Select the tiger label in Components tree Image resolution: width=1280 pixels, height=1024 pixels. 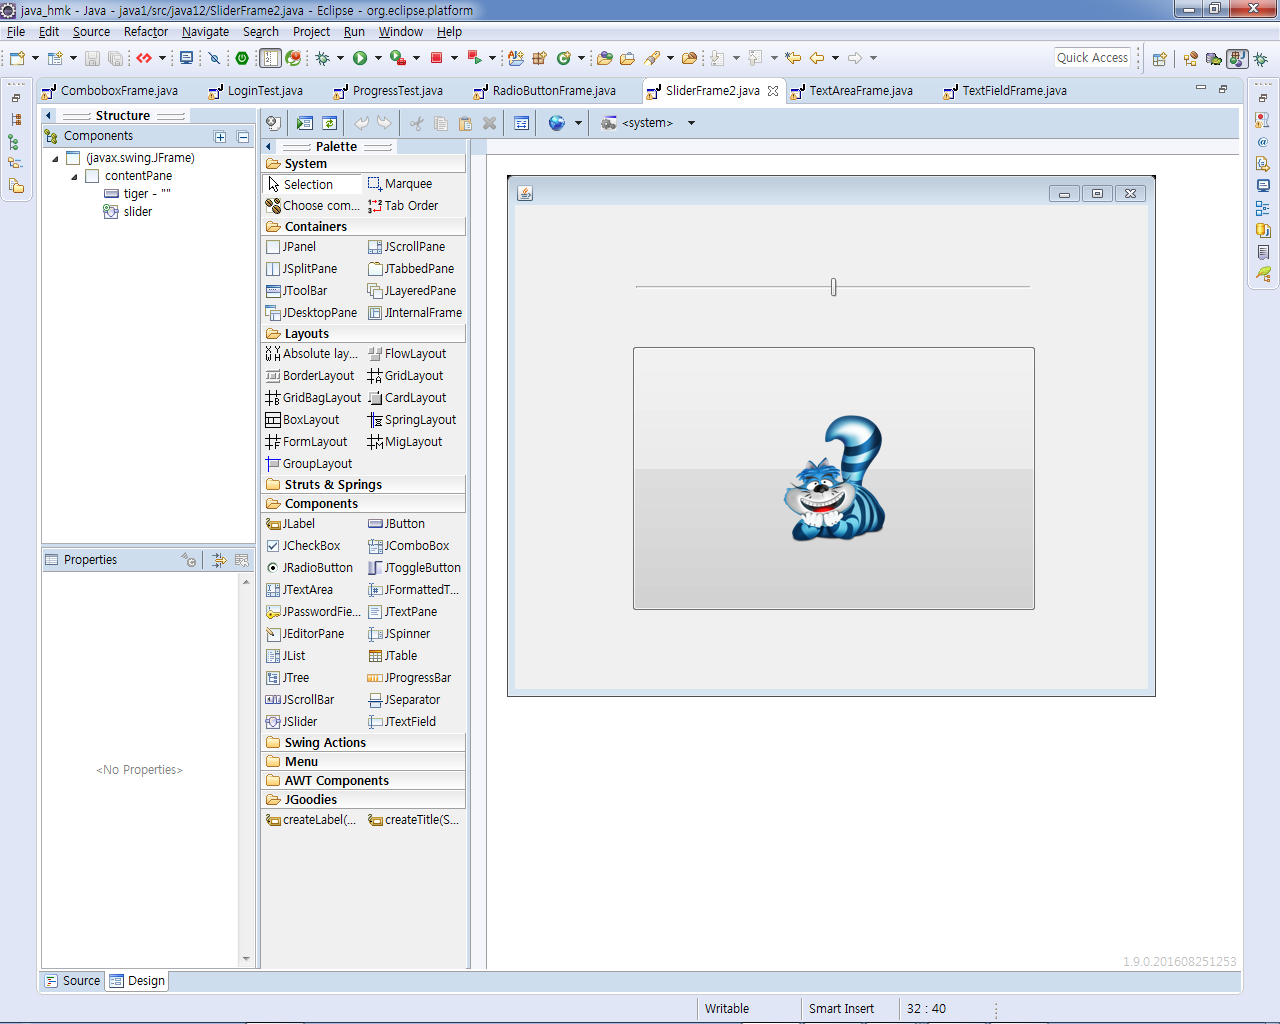[138, 194]
